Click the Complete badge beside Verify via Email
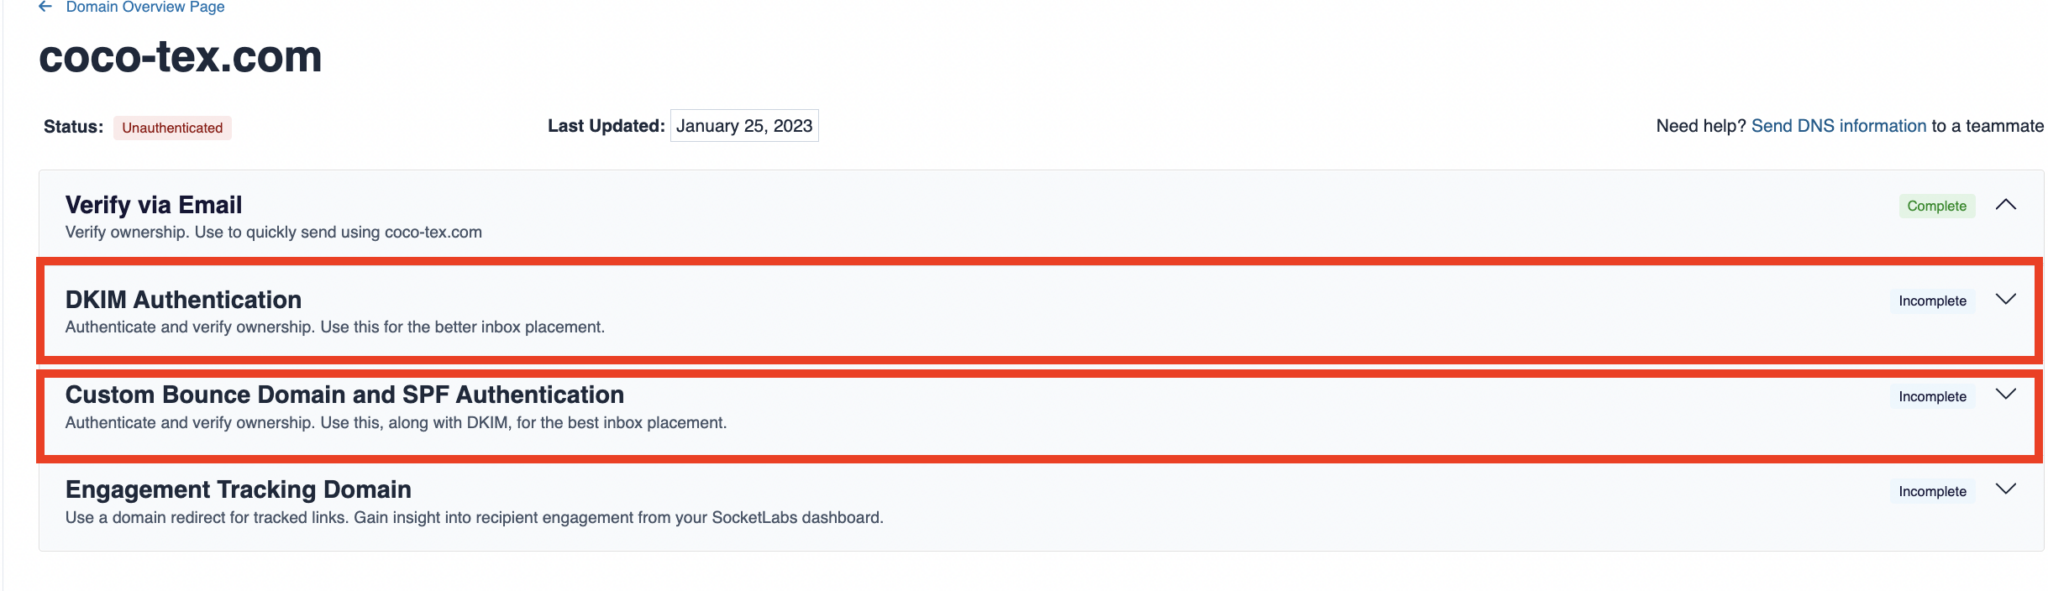Image resolution: width=2048 pixels, height=591 pixels. pyautogui.click(x=1936, y=205)
